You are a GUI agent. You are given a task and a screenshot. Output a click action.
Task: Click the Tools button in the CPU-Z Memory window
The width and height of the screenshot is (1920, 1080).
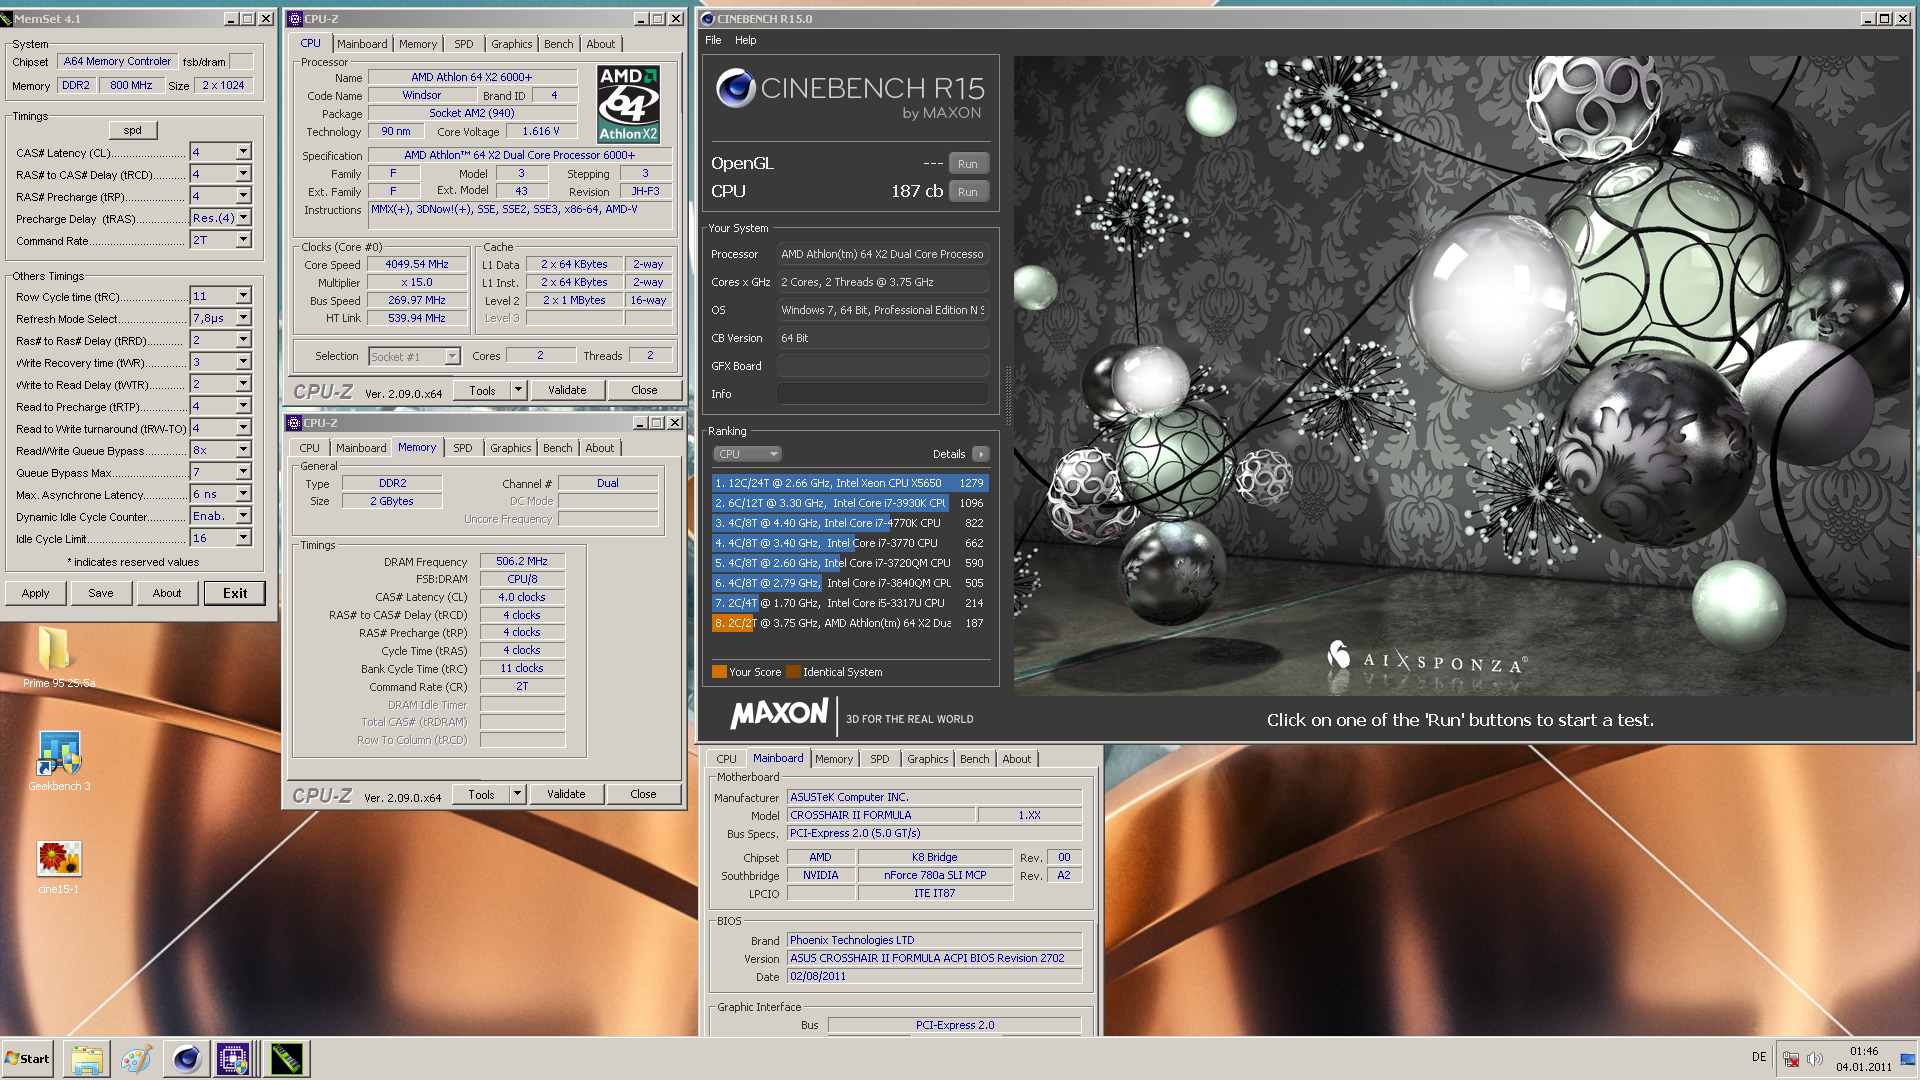(481, 794)
